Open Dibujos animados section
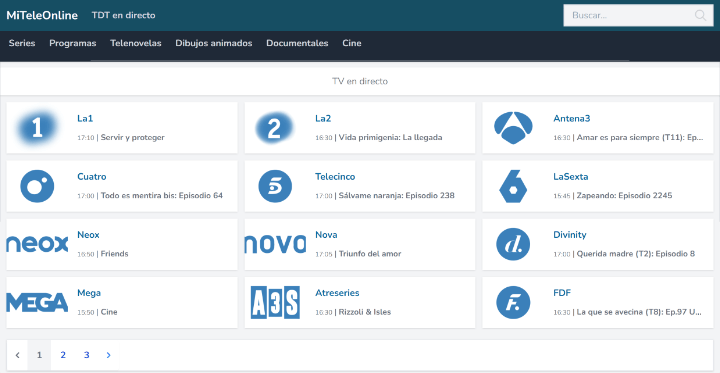Image resolution: width=720 pixels, height=373 pixels. click(214, 43)
